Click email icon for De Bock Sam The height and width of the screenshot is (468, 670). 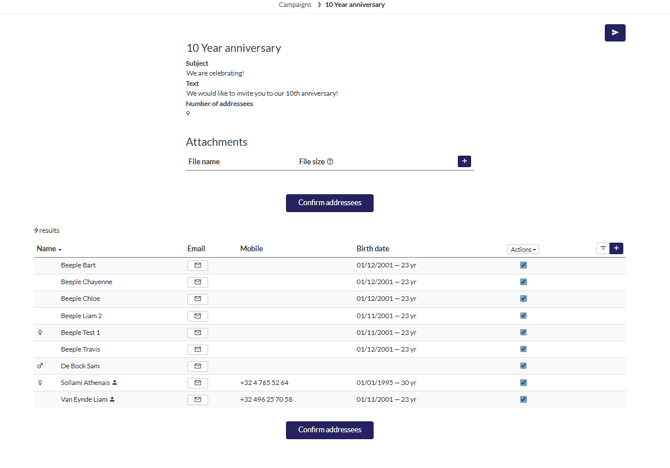tap(197, 366)
